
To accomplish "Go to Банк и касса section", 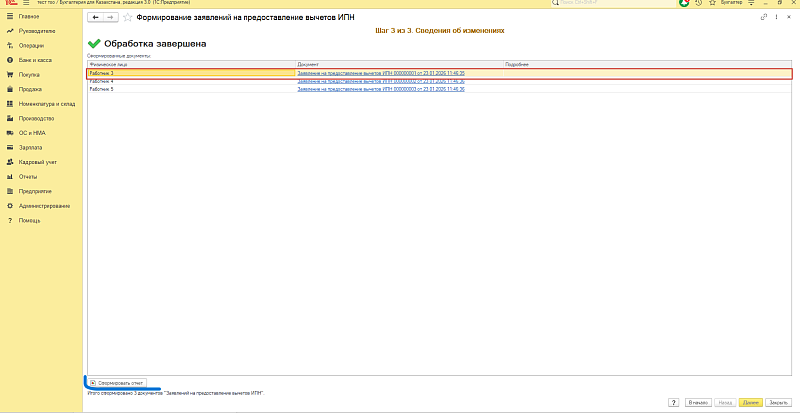I will click(x=35, y=60).
